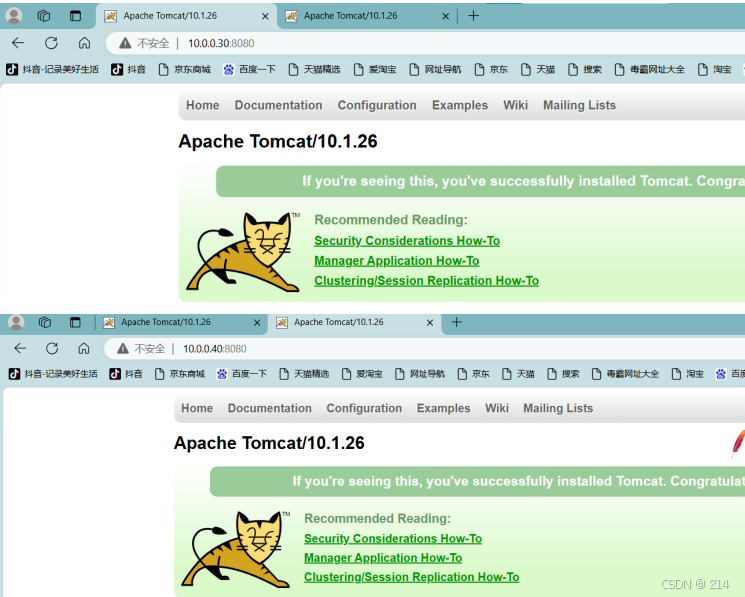Click the profile avatar in the top browser

pos(14,16)
